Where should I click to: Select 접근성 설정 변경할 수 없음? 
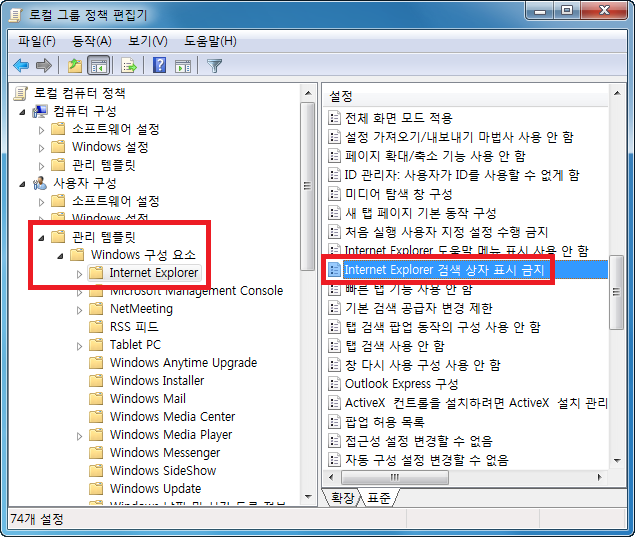click(419, 441)
